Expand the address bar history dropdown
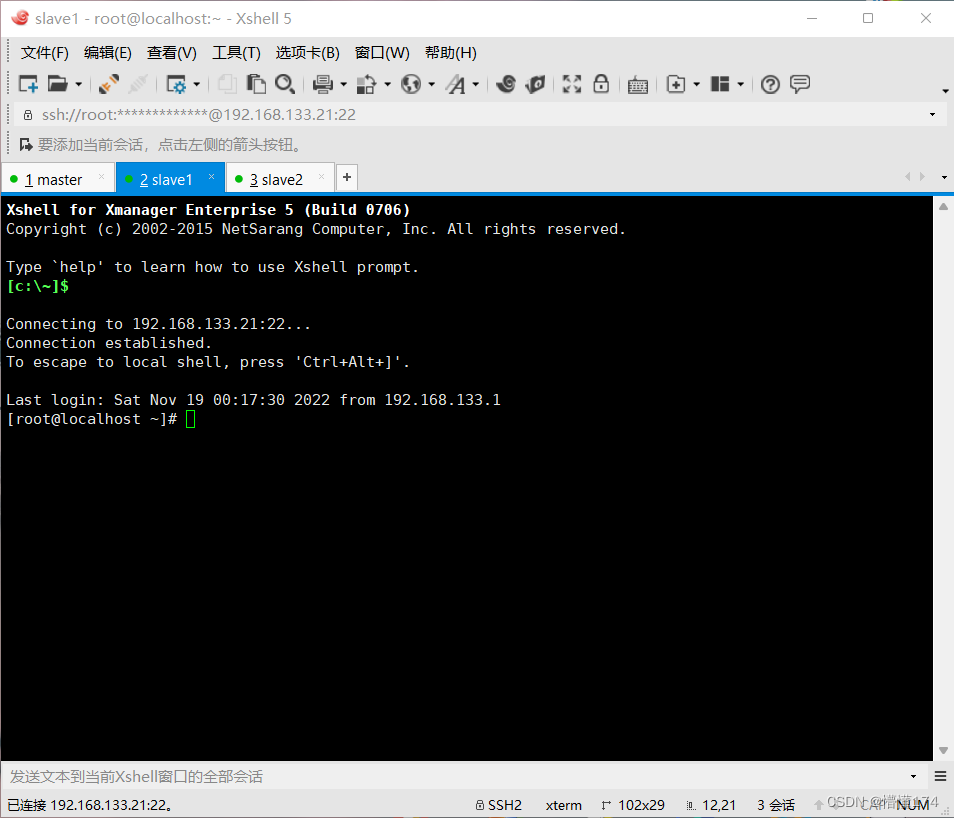 pyautogui.click(x=932, y=114)
